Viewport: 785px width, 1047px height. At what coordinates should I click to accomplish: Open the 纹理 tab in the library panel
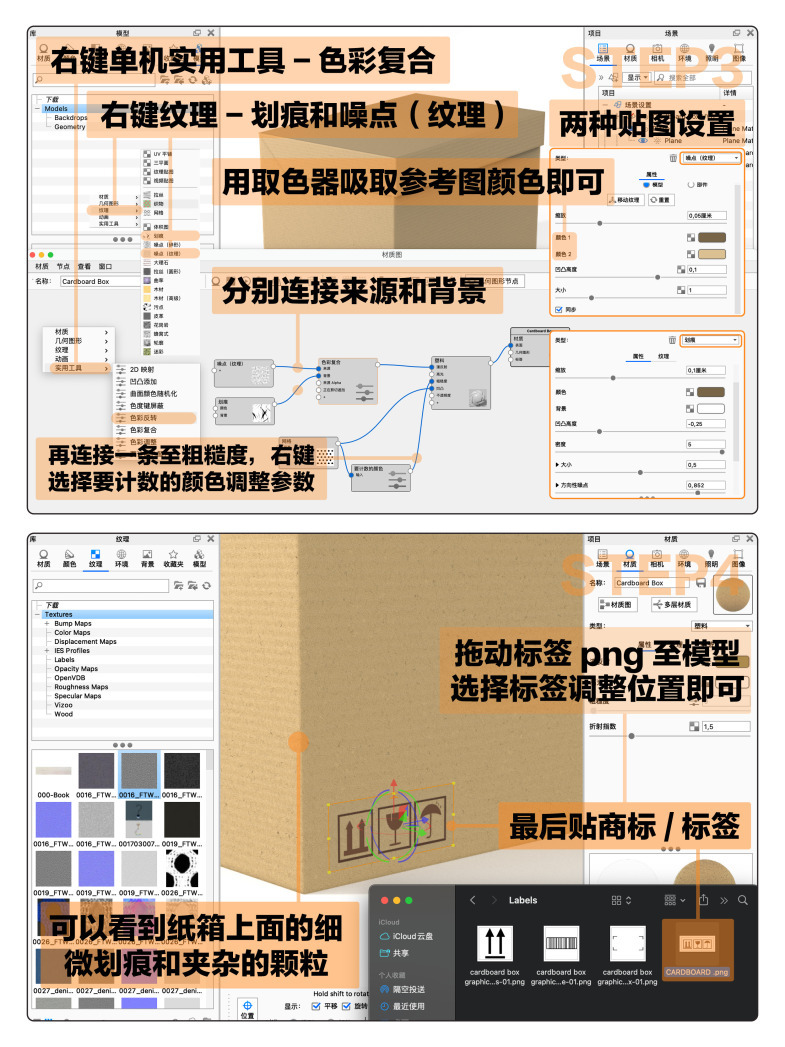click(x=95, y=558)
